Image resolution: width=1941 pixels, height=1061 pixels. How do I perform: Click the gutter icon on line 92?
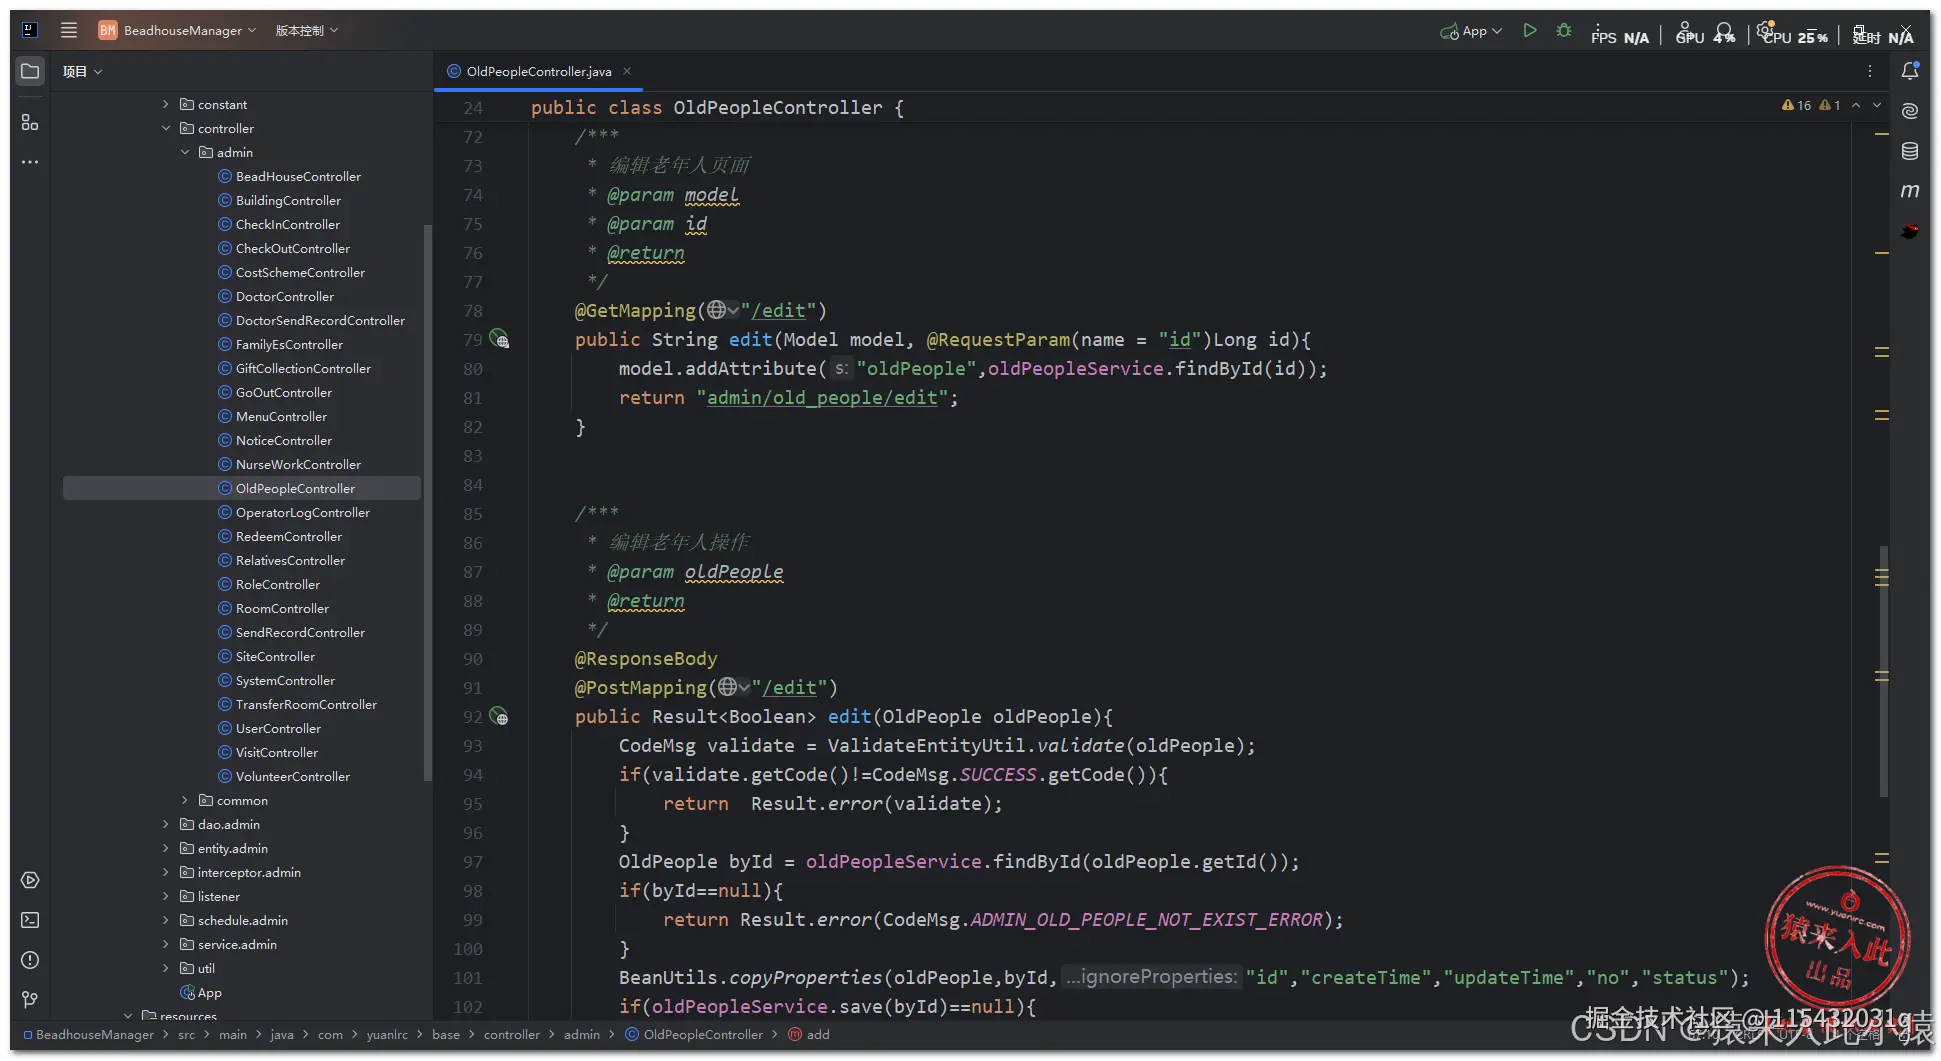499,717
